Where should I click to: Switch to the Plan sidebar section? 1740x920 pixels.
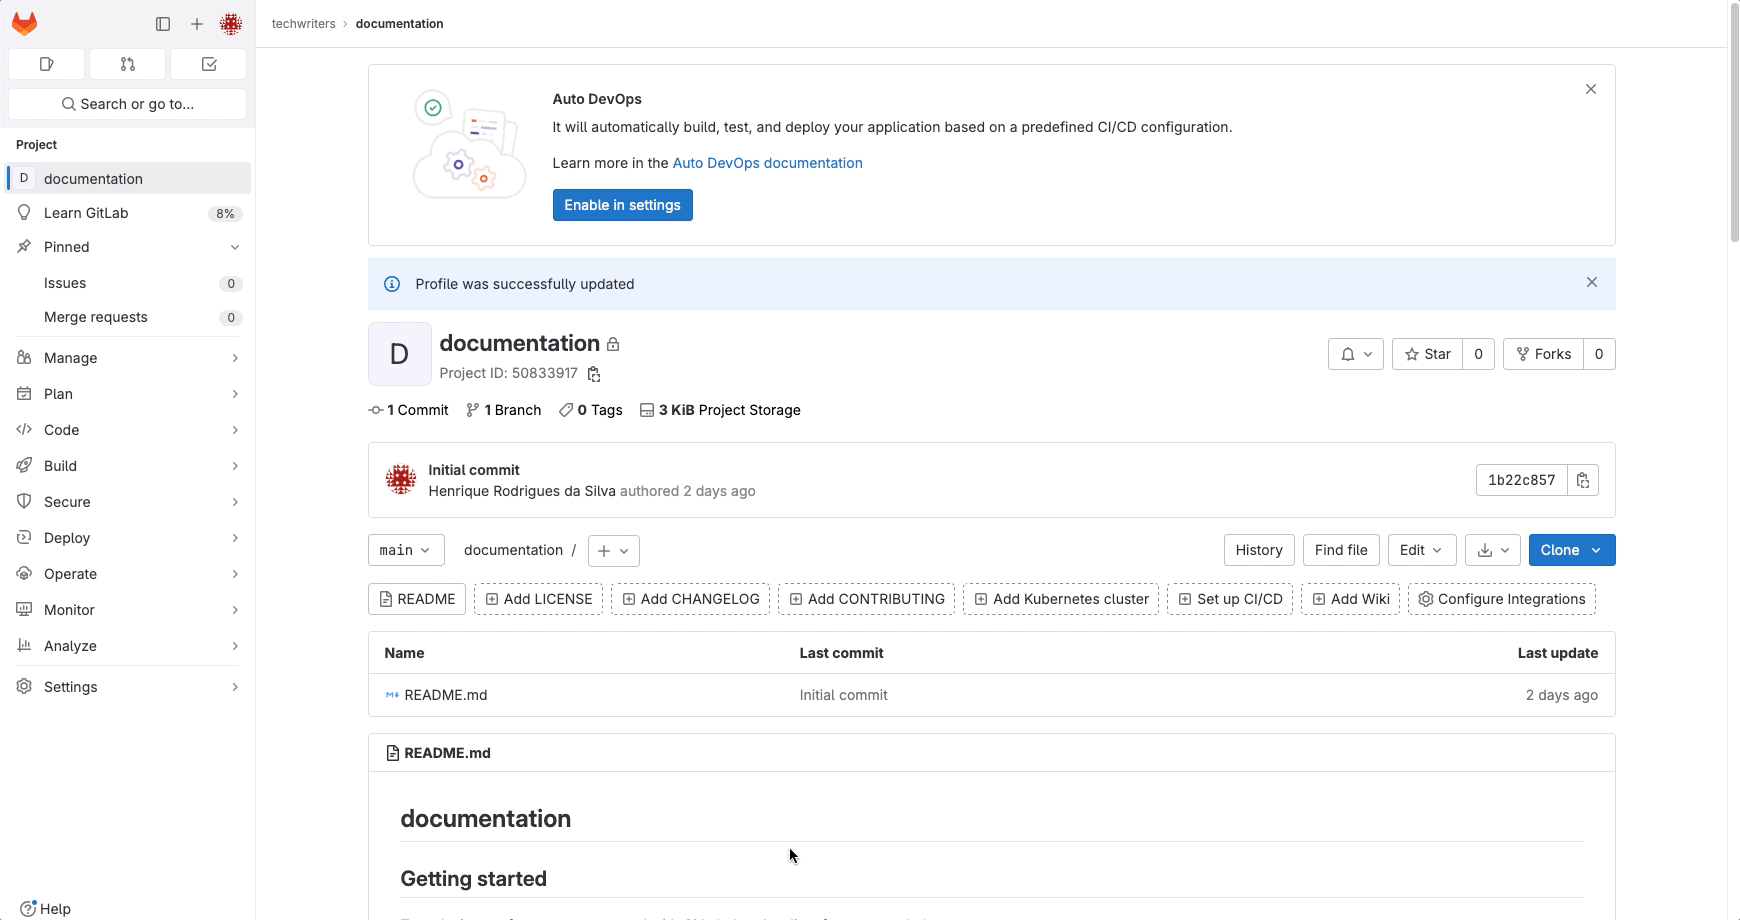127,393
